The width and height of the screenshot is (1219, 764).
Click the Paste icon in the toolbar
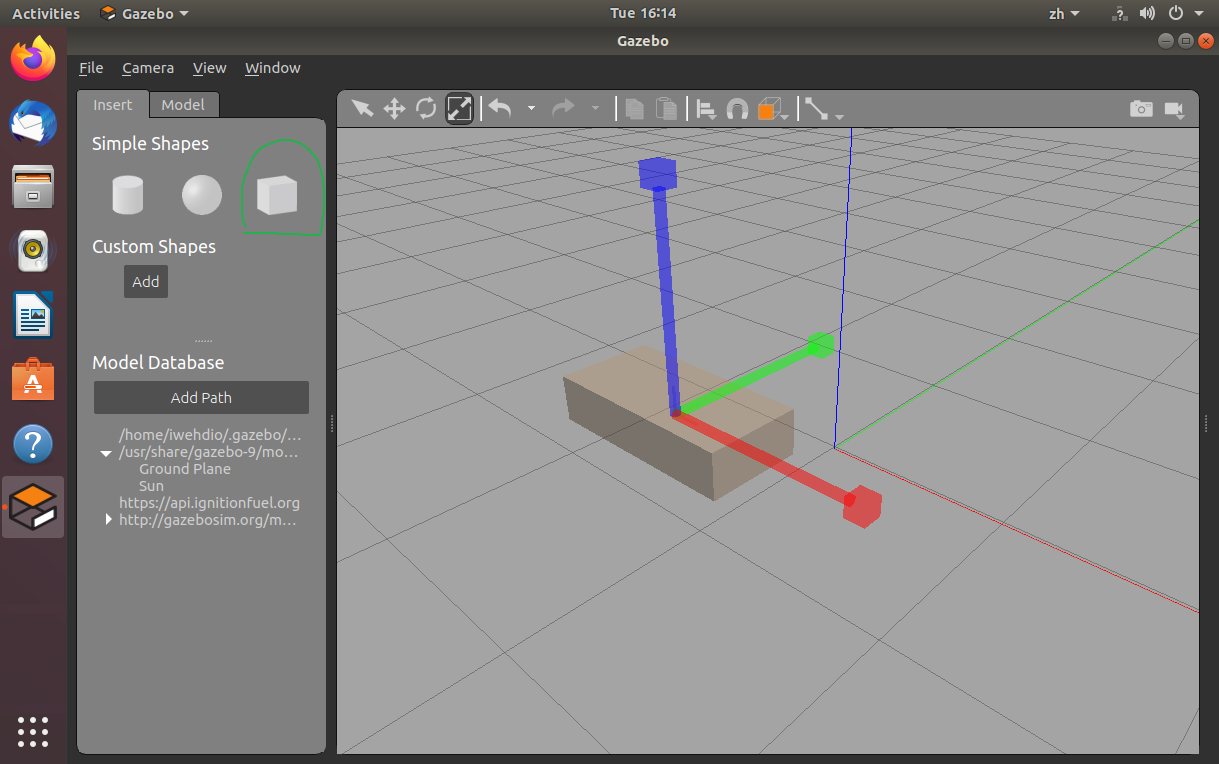tap(666, 108)
